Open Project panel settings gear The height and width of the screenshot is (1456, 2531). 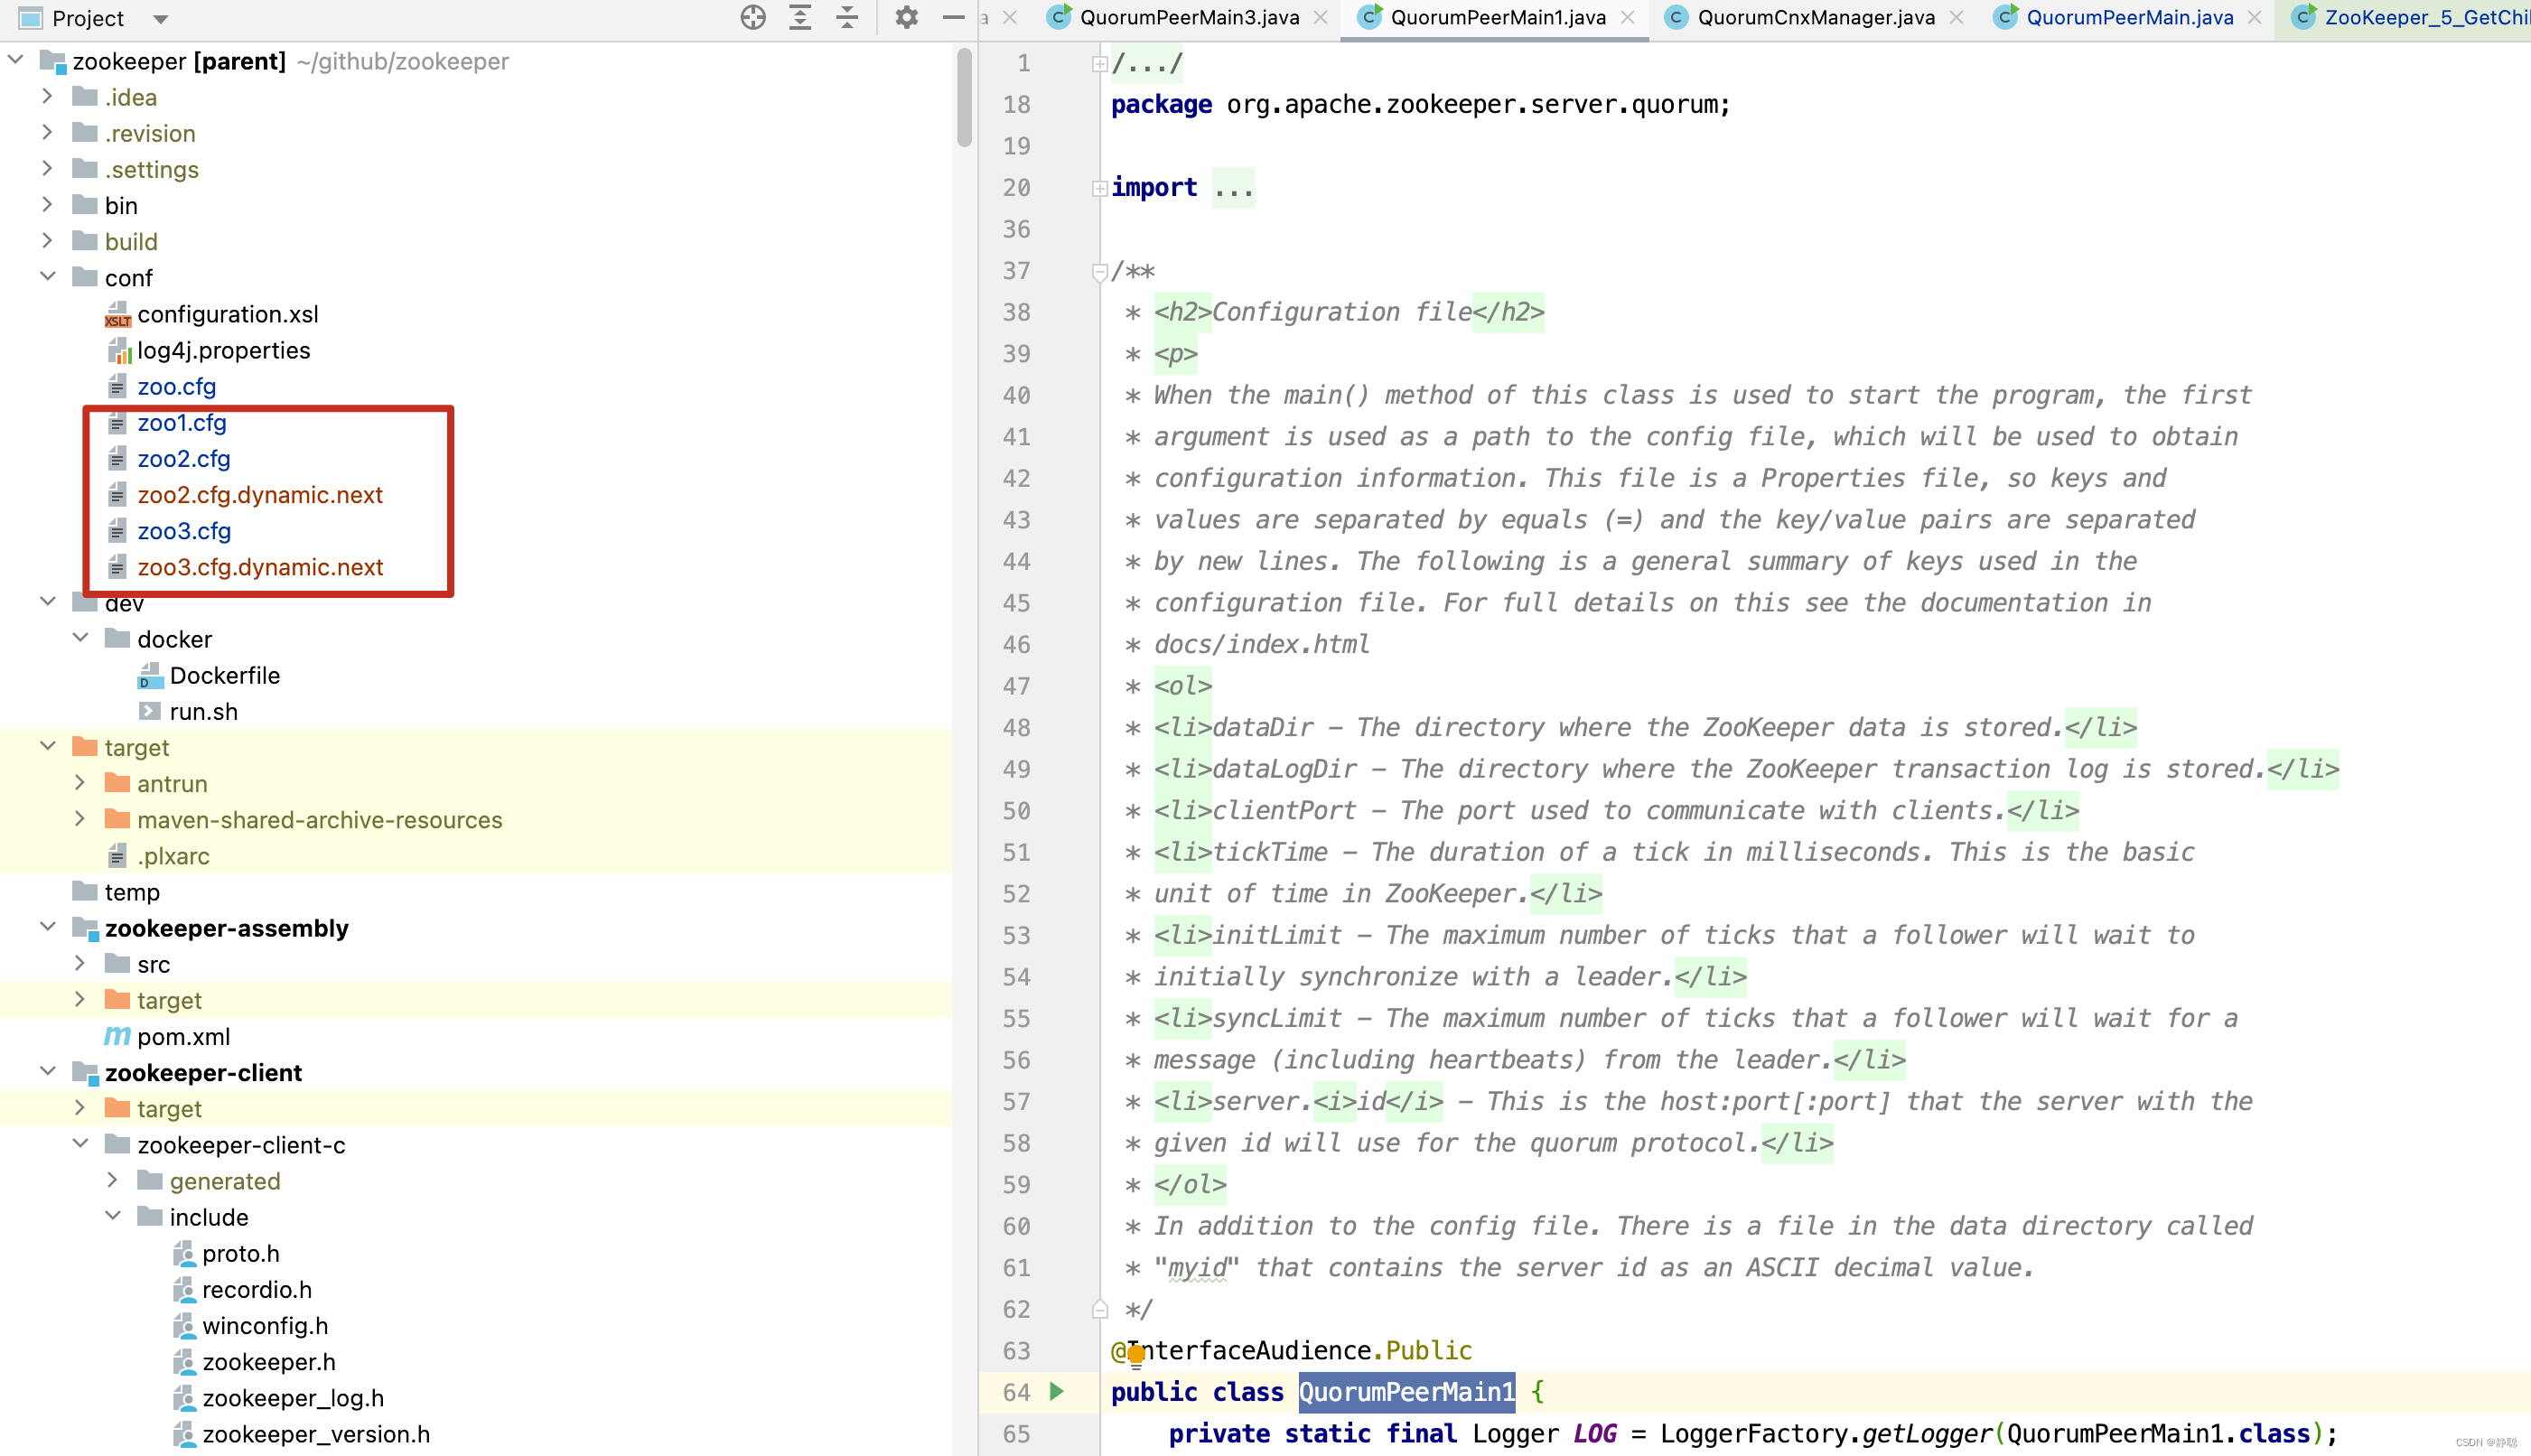point(906,17)
